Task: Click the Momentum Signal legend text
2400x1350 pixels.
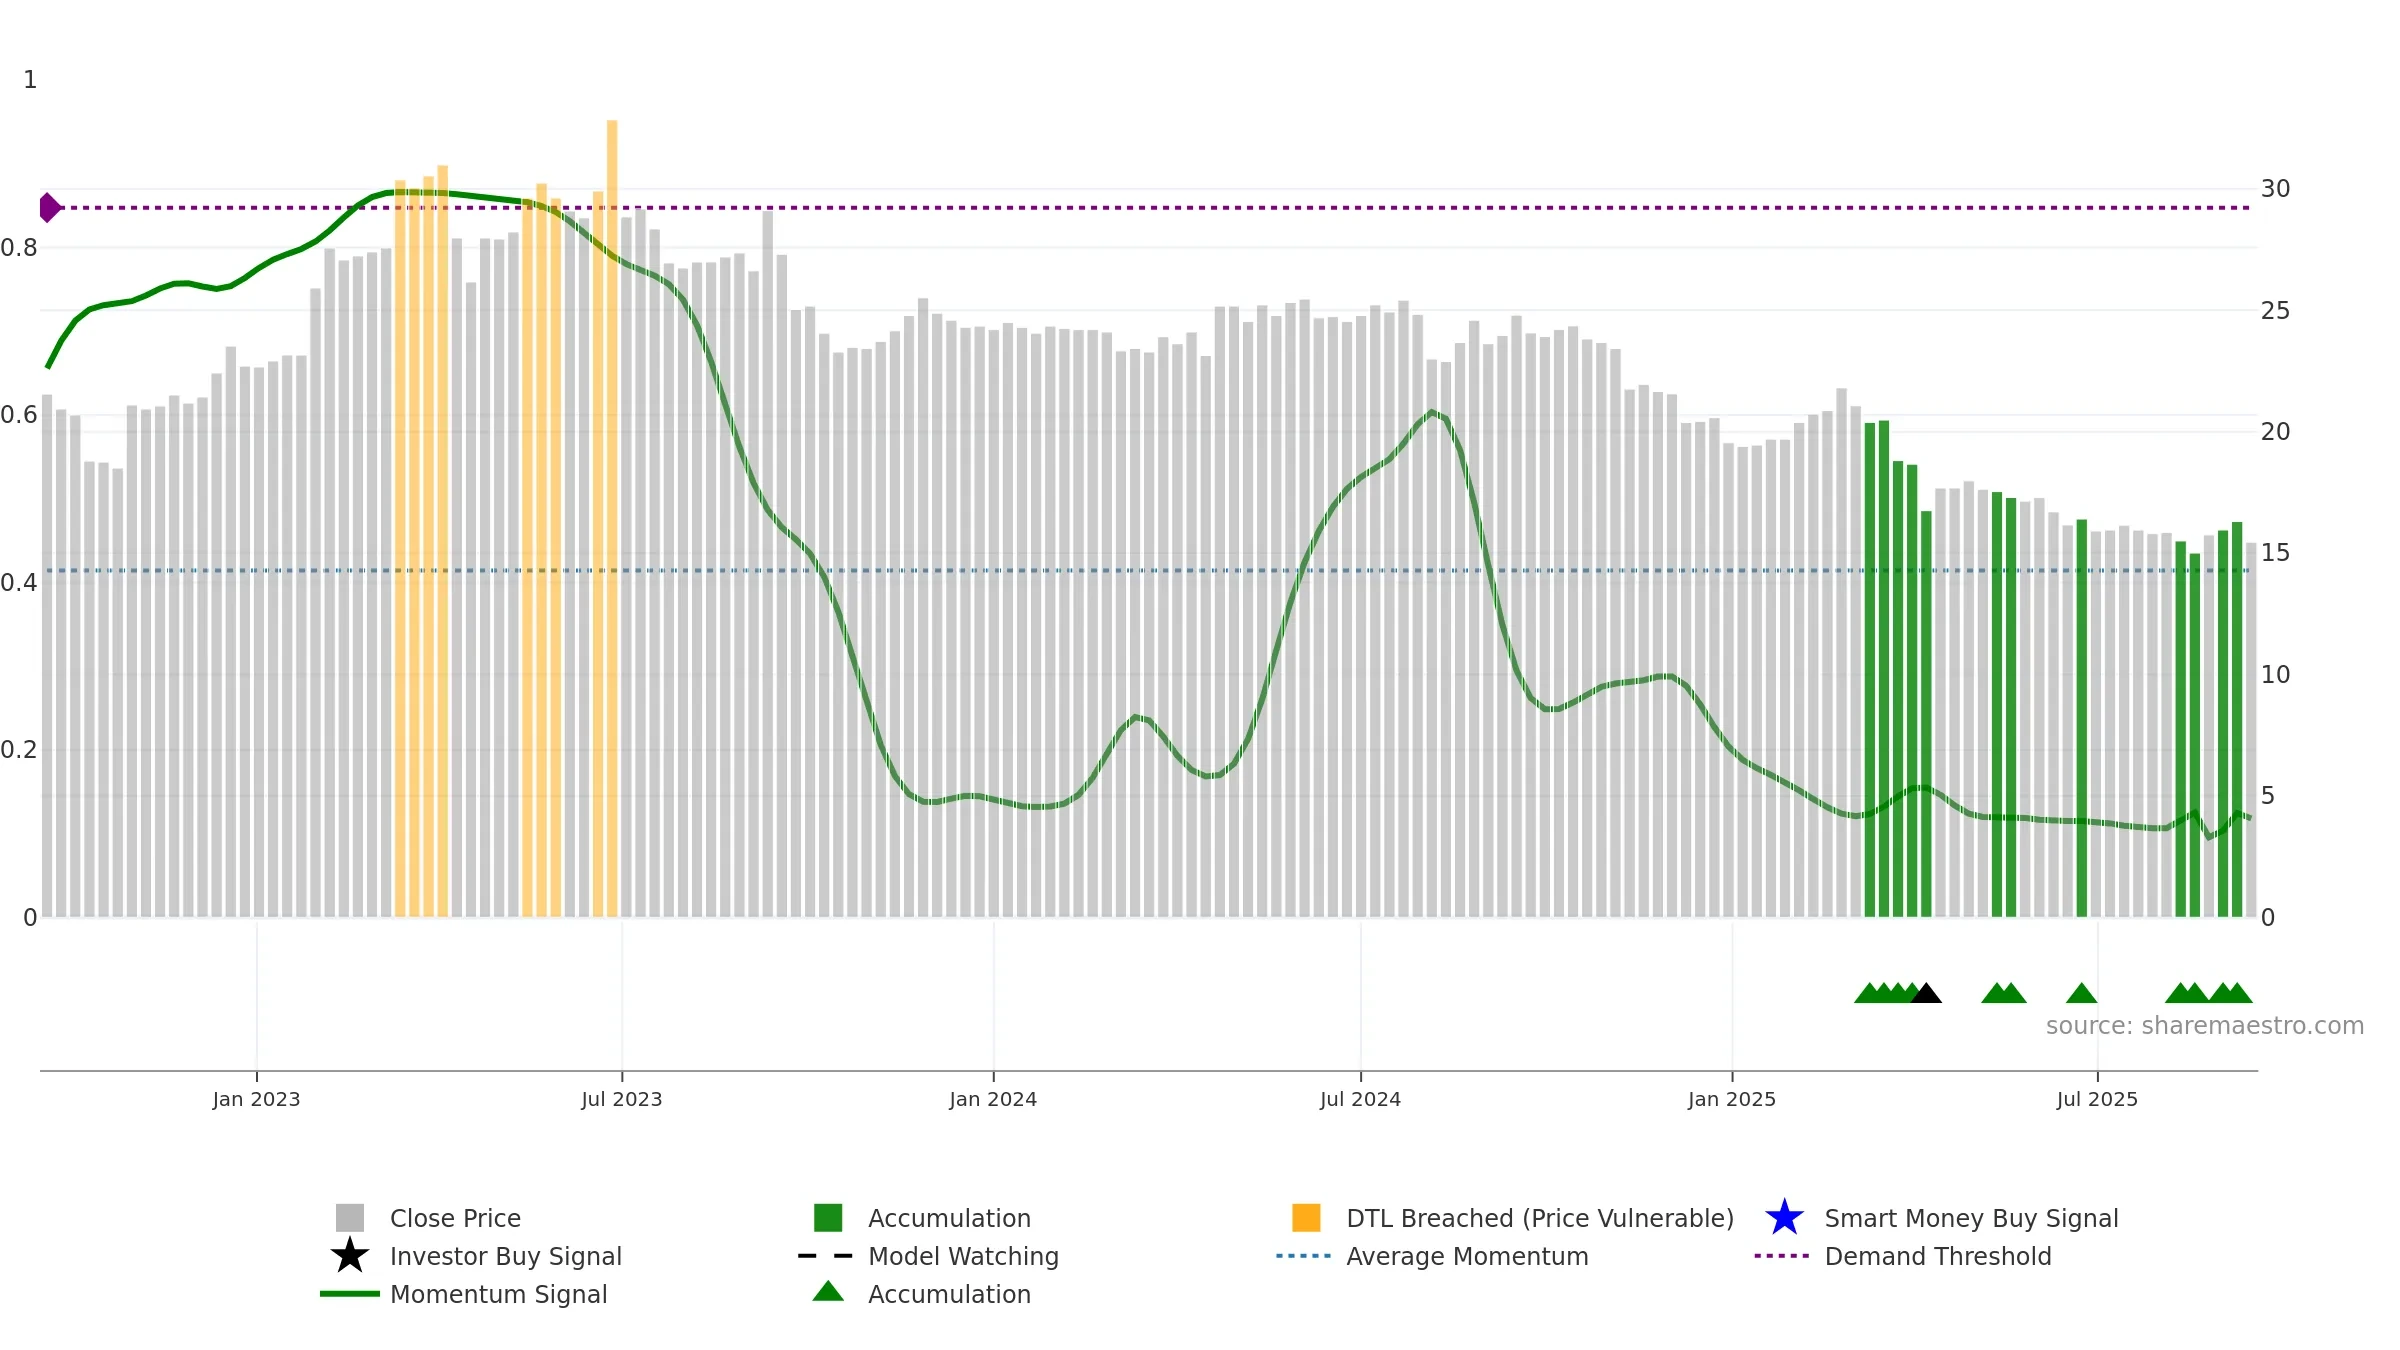Action: click(x=498, y=1294)
